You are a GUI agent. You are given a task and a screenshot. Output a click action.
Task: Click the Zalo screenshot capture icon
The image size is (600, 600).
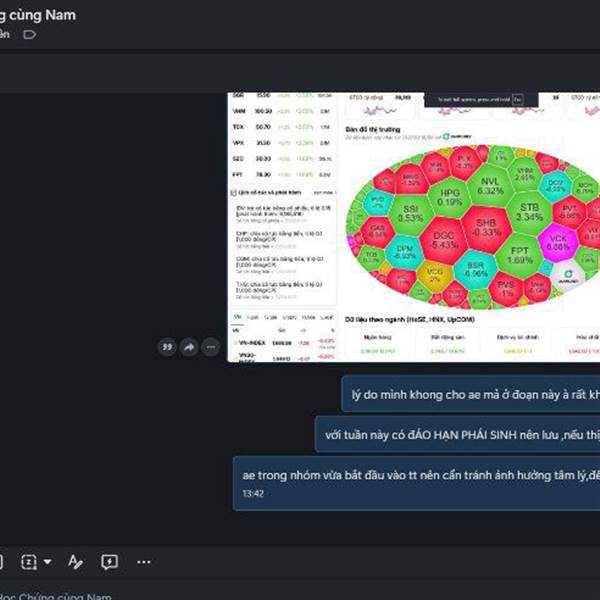tap(29, 562)
